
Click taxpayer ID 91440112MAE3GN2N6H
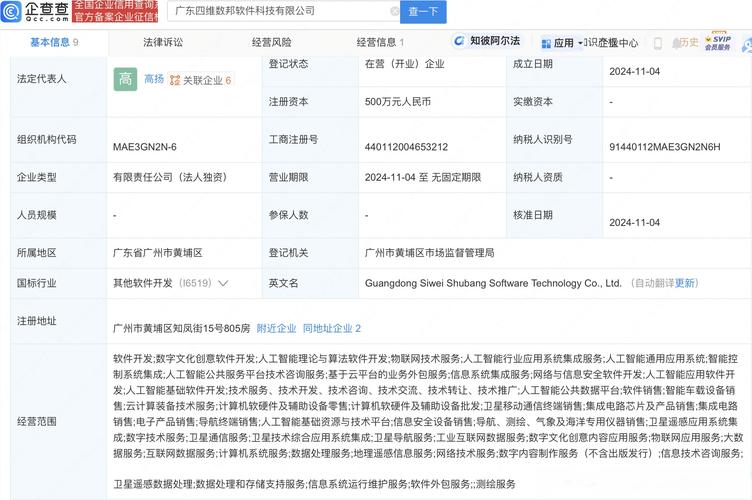click(665, 147)
